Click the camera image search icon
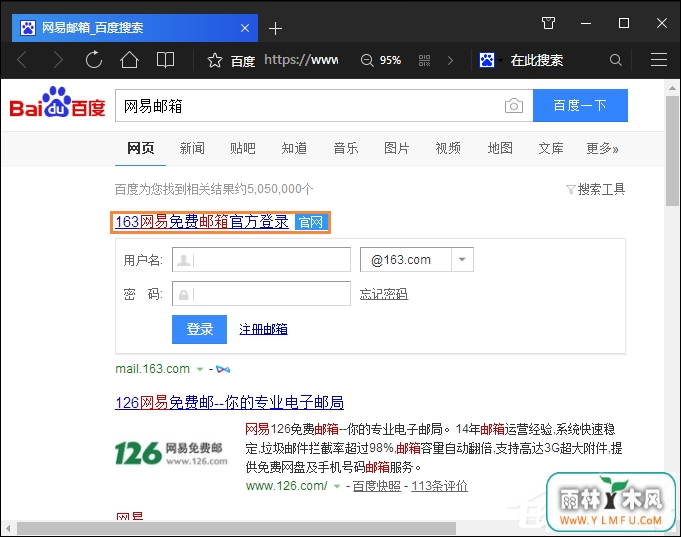 (x=513, y=106)
